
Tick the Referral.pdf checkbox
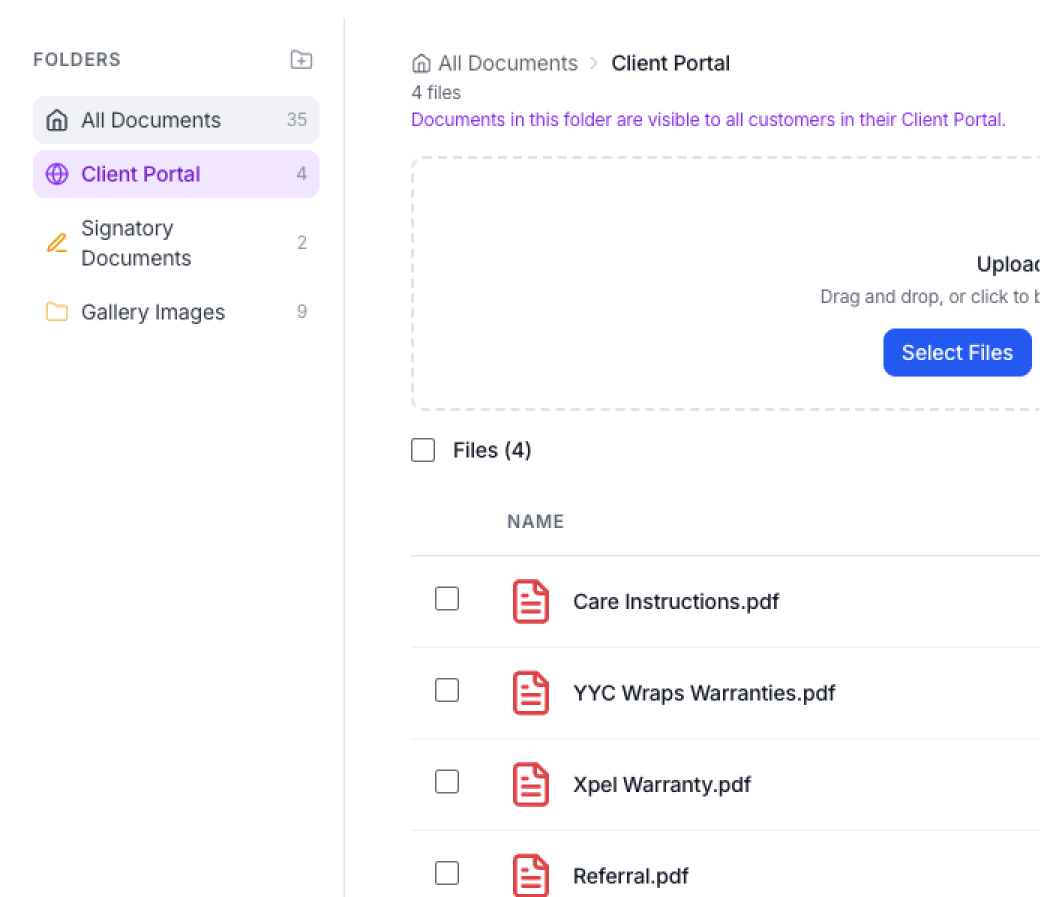pos(447,873)
